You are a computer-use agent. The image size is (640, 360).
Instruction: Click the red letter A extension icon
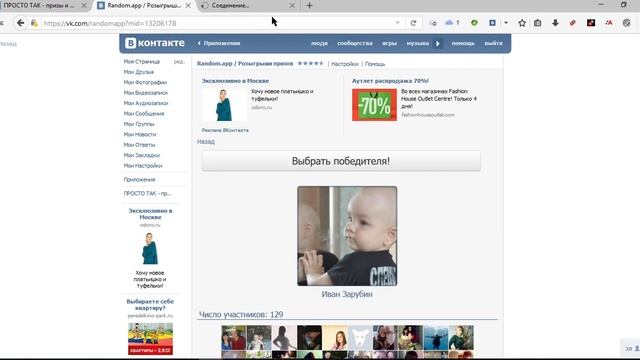pos(609,23)
